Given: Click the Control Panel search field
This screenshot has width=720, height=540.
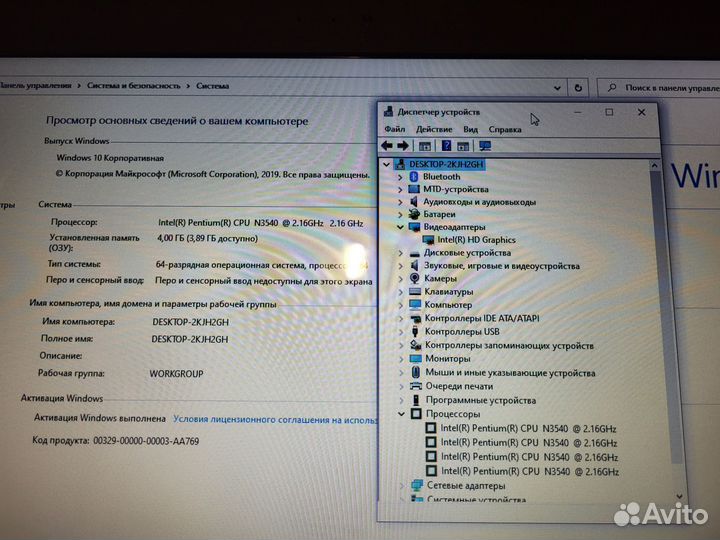Looking at the screenshot, I should 661,87.
